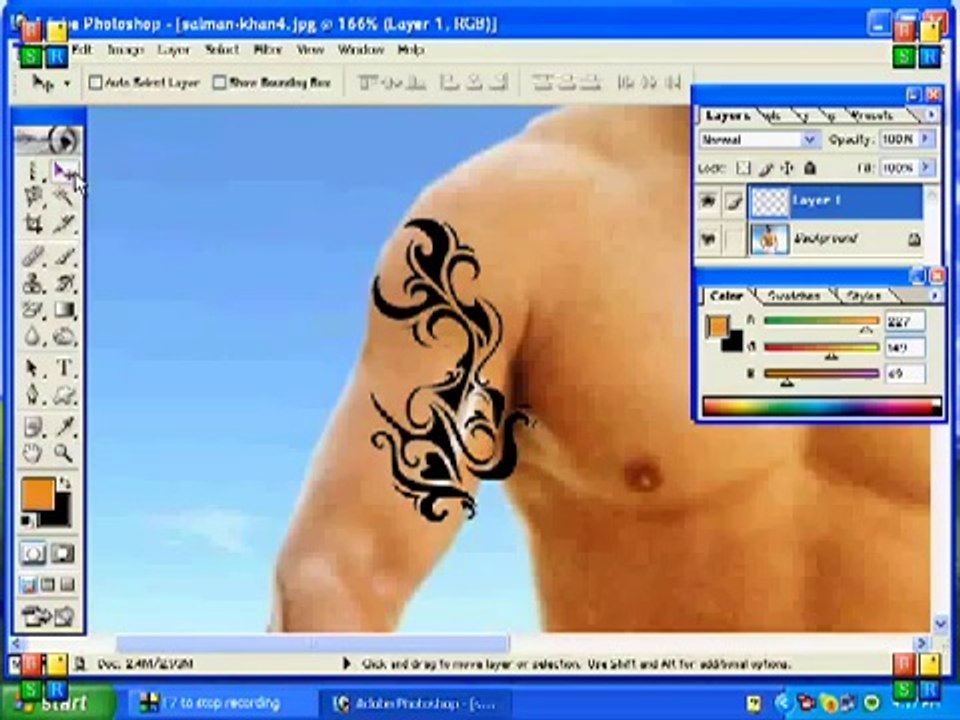Select the Blur tool
This screenshot has height=720, width=960.
tap(33, 336)
